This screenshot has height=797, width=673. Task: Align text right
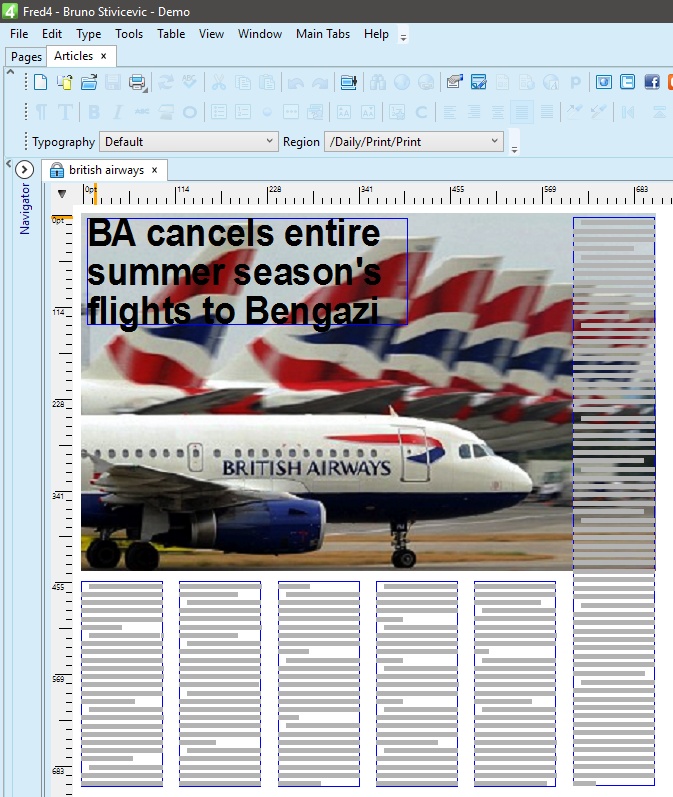point(474,112)
